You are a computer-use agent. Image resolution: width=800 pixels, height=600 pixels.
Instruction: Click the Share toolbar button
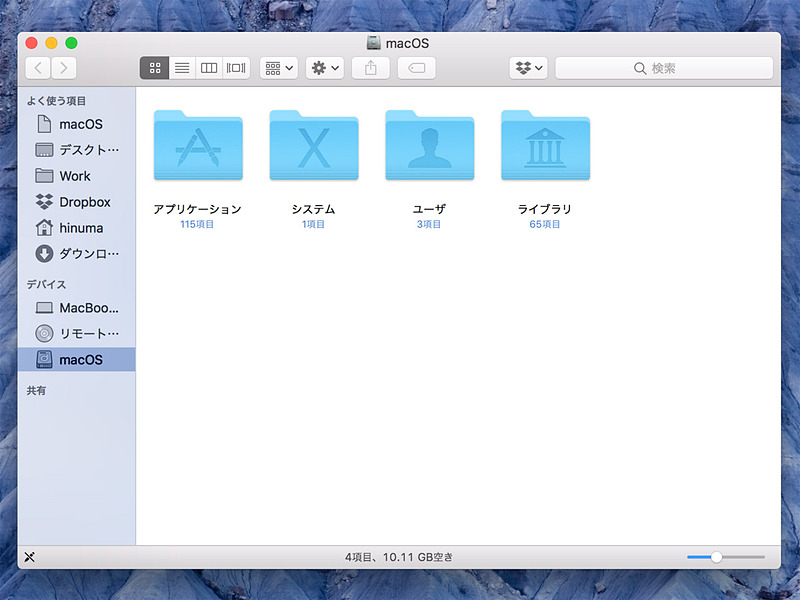(x=371, y=68)
